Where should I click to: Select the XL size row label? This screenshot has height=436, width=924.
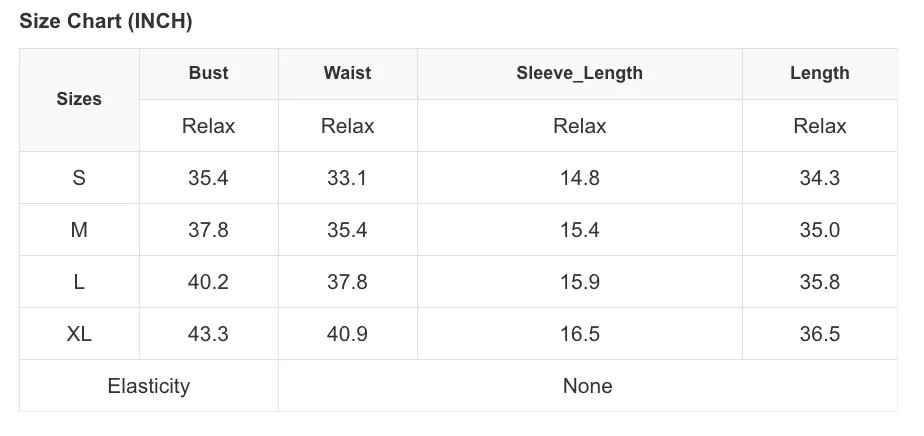click(79, 334)
